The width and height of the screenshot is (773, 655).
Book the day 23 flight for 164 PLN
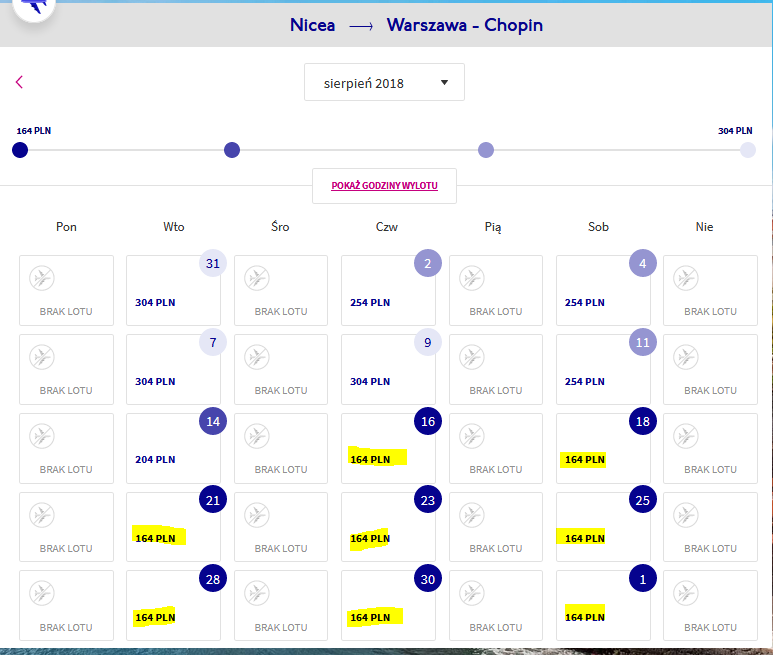tap(388, 527)
